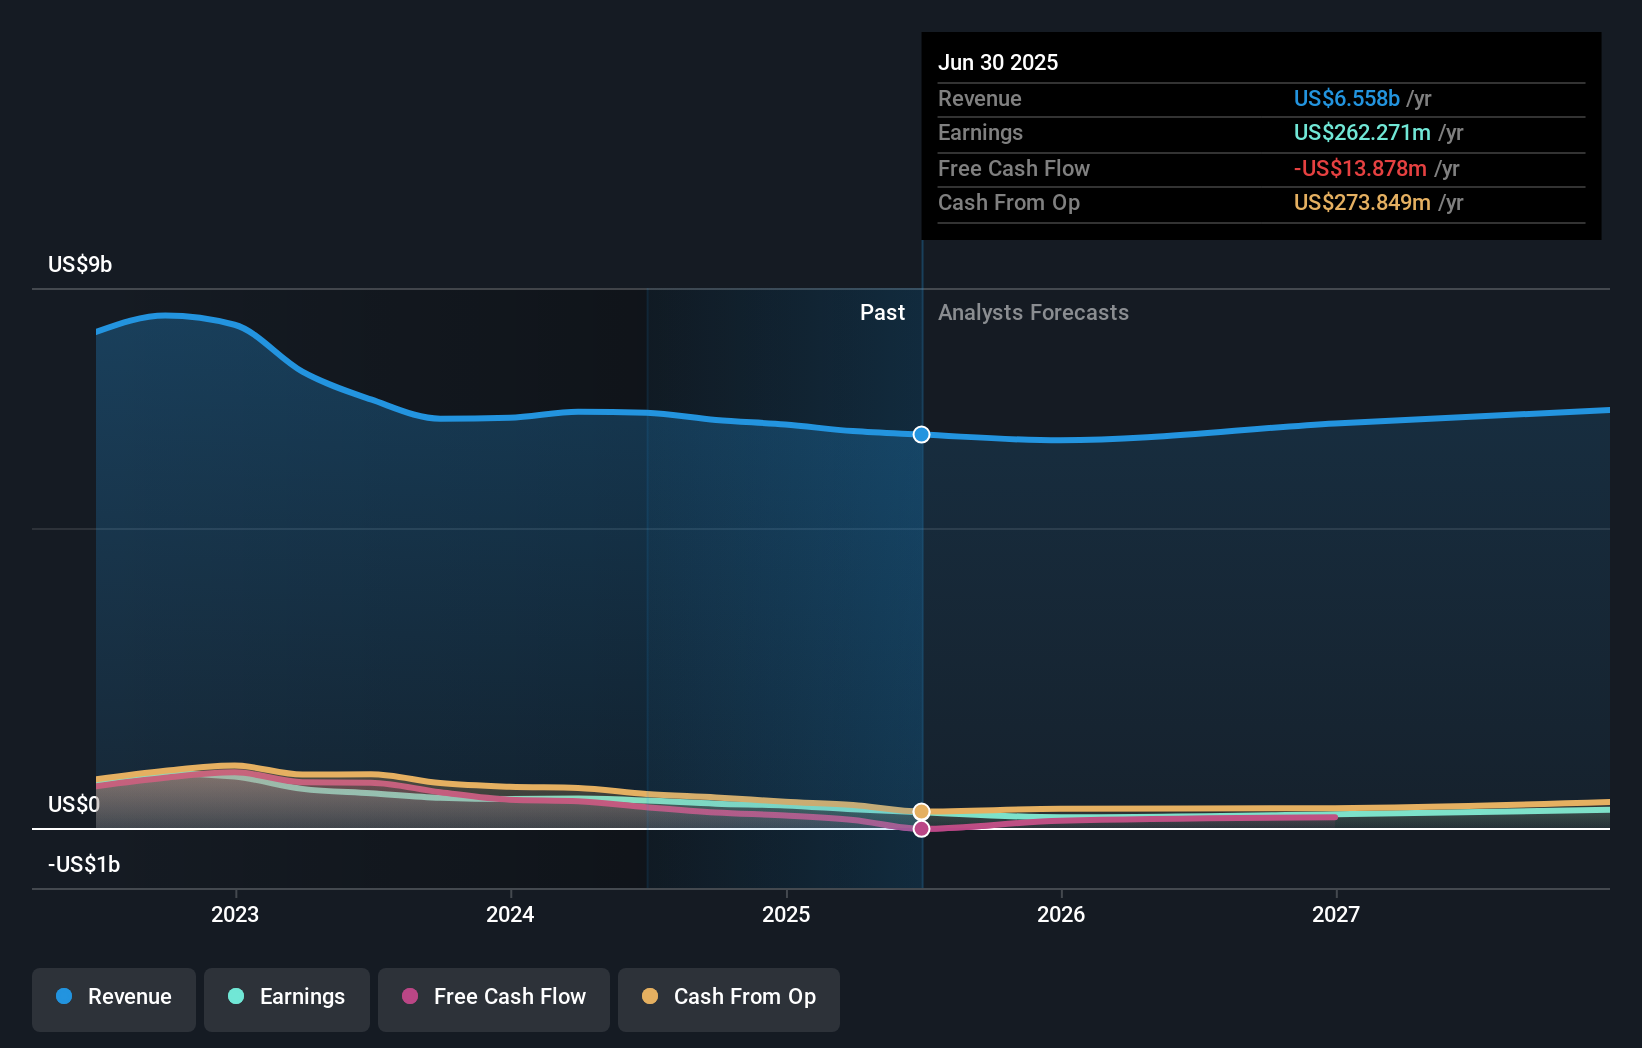The width and height of the screenshot is (1642, 1048).
Task: Toggle the Earnings legend button
Action: (287, 999)
